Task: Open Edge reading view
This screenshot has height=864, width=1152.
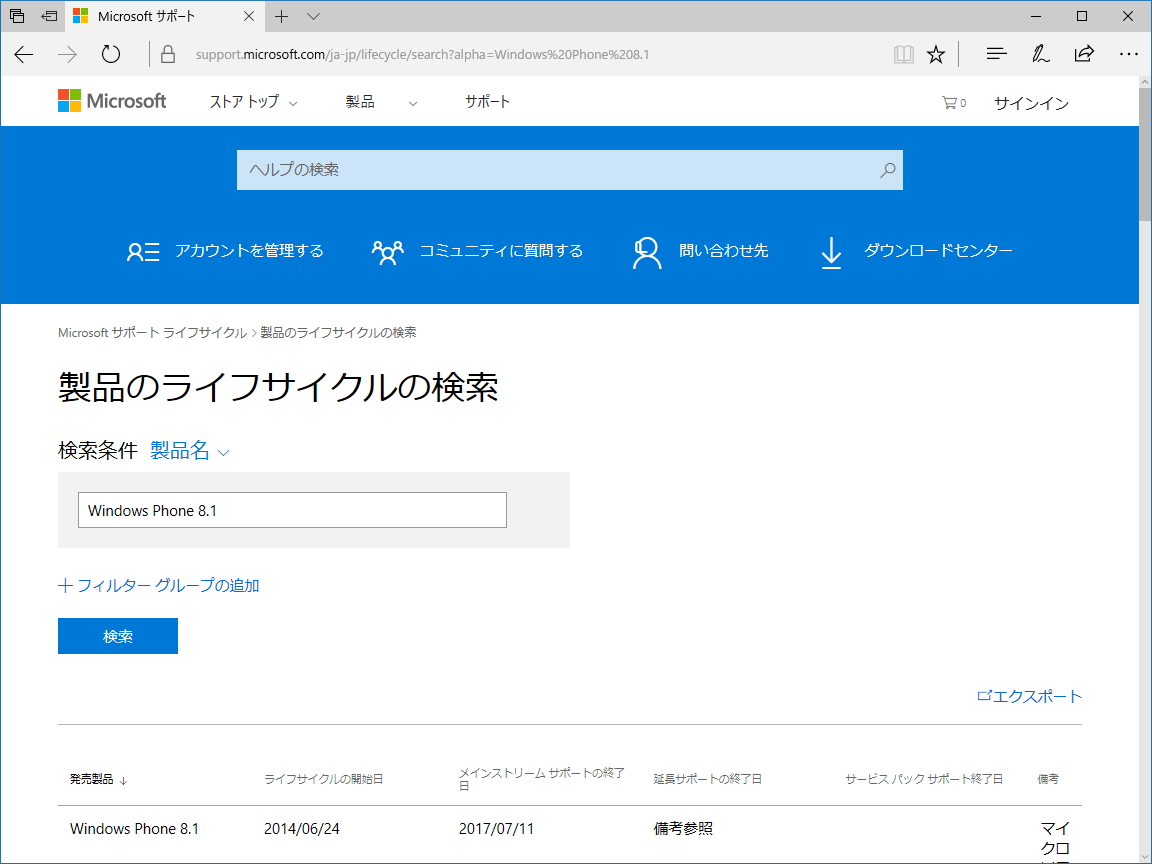Action: [x=903, y=53]
